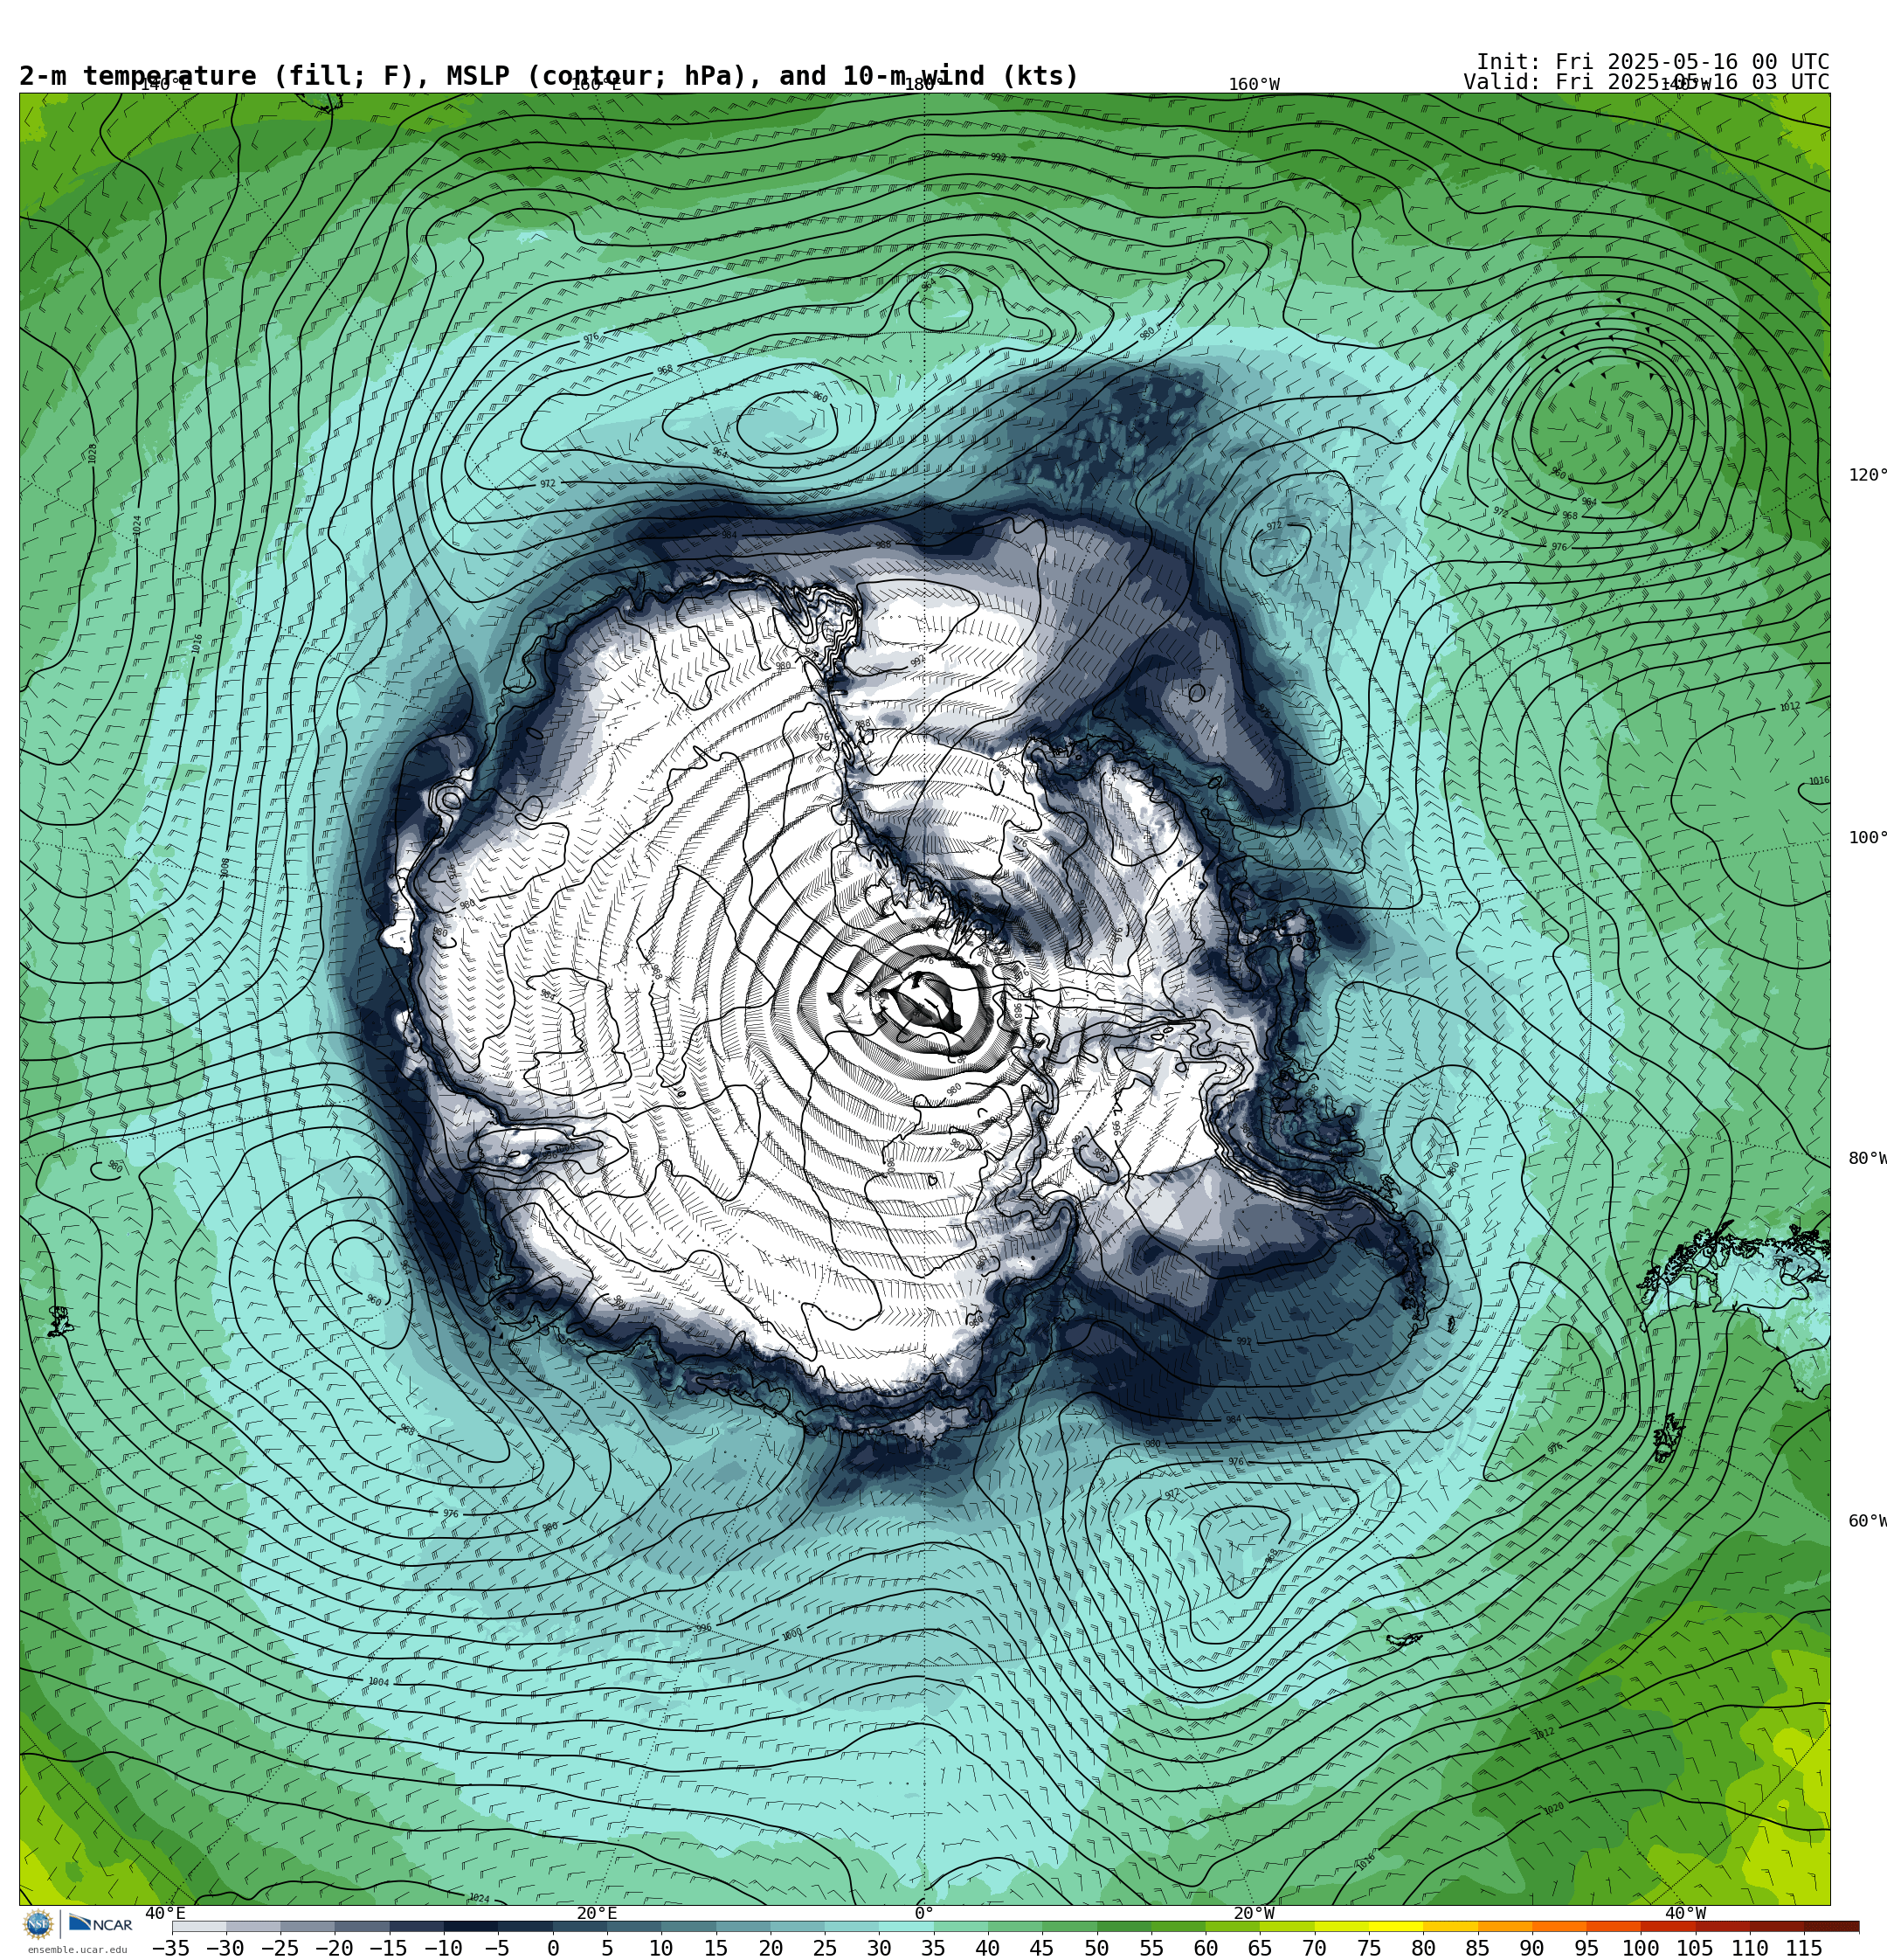Click the Init: Fri 2025-05-16 00 UTC text

(1653, 62)
